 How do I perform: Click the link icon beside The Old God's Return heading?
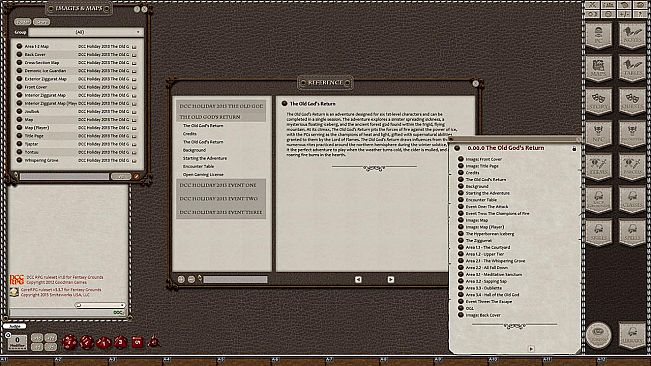pyautogui.click(x=284, y=103)
